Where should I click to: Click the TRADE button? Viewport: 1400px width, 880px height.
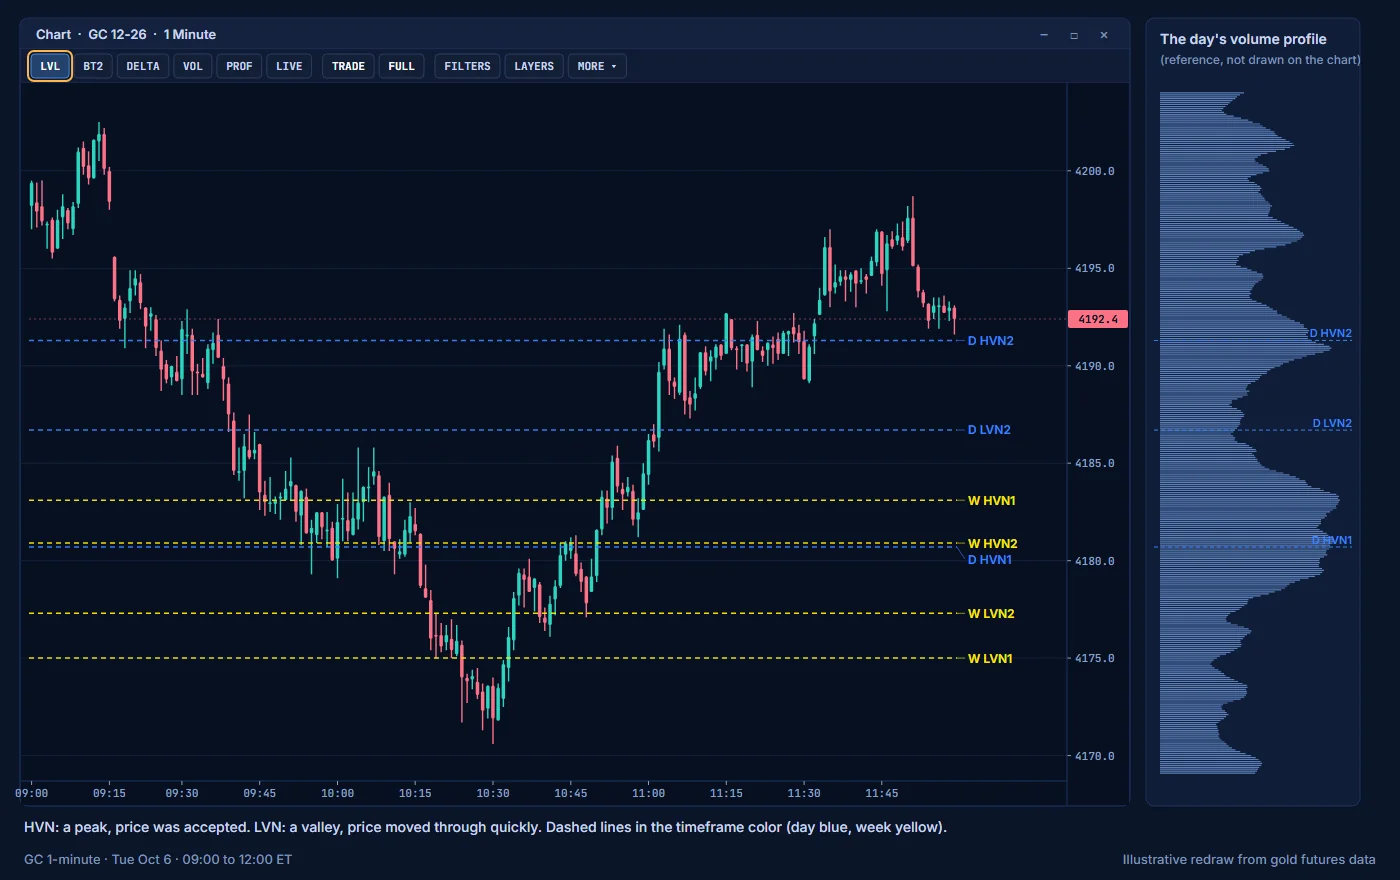click(348, 66)
